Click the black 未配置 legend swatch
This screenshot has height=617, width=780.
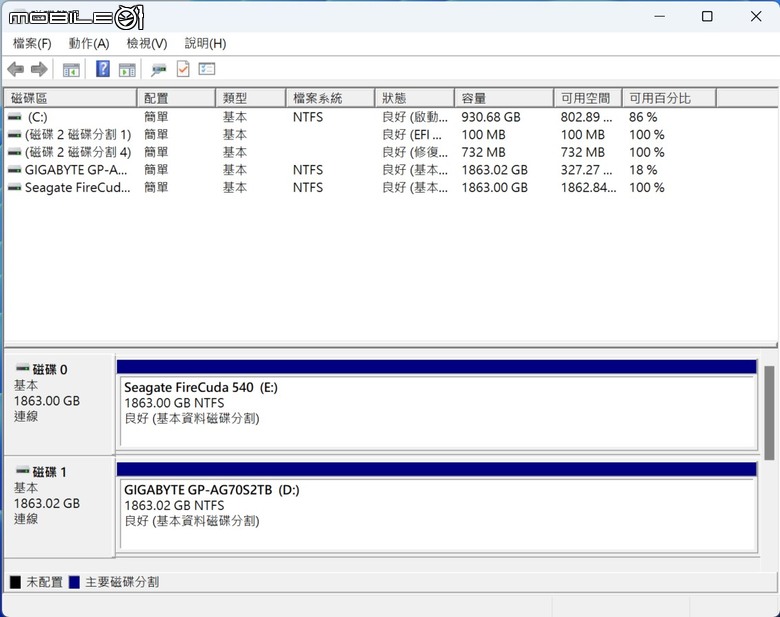coord(15,582)
